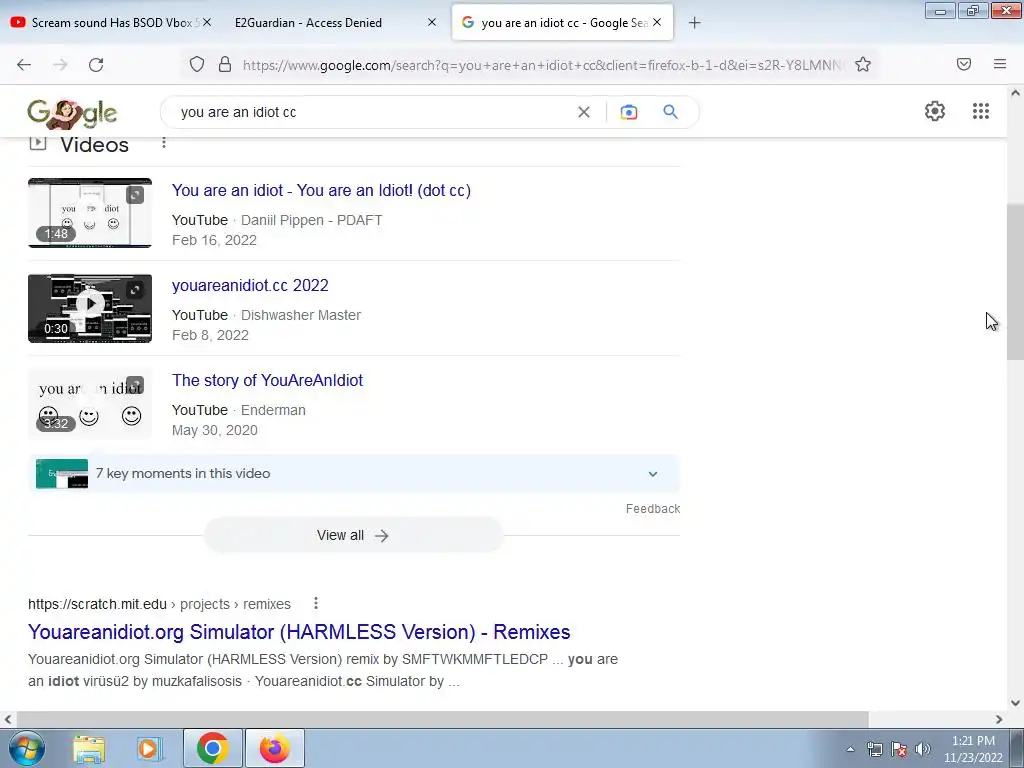Click the scroll up arrow

[1015, 93]
